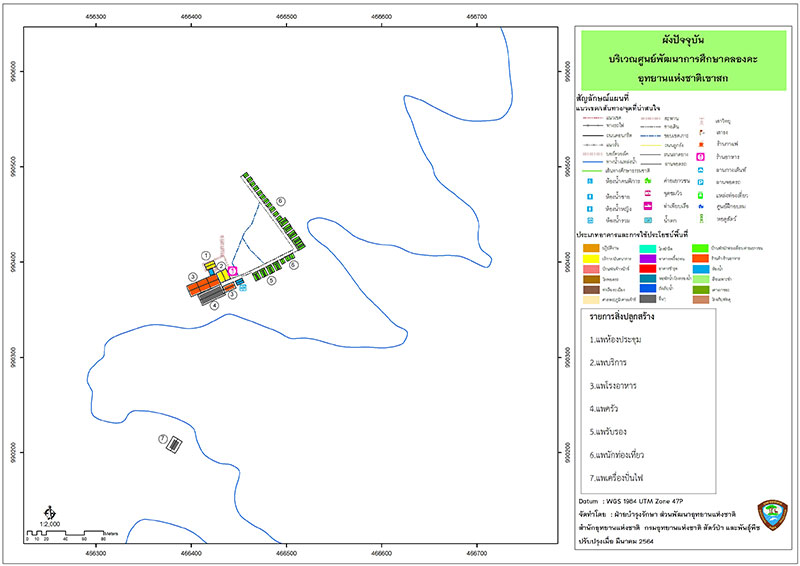Click the legend's flagpole icon

pos(702,133)
